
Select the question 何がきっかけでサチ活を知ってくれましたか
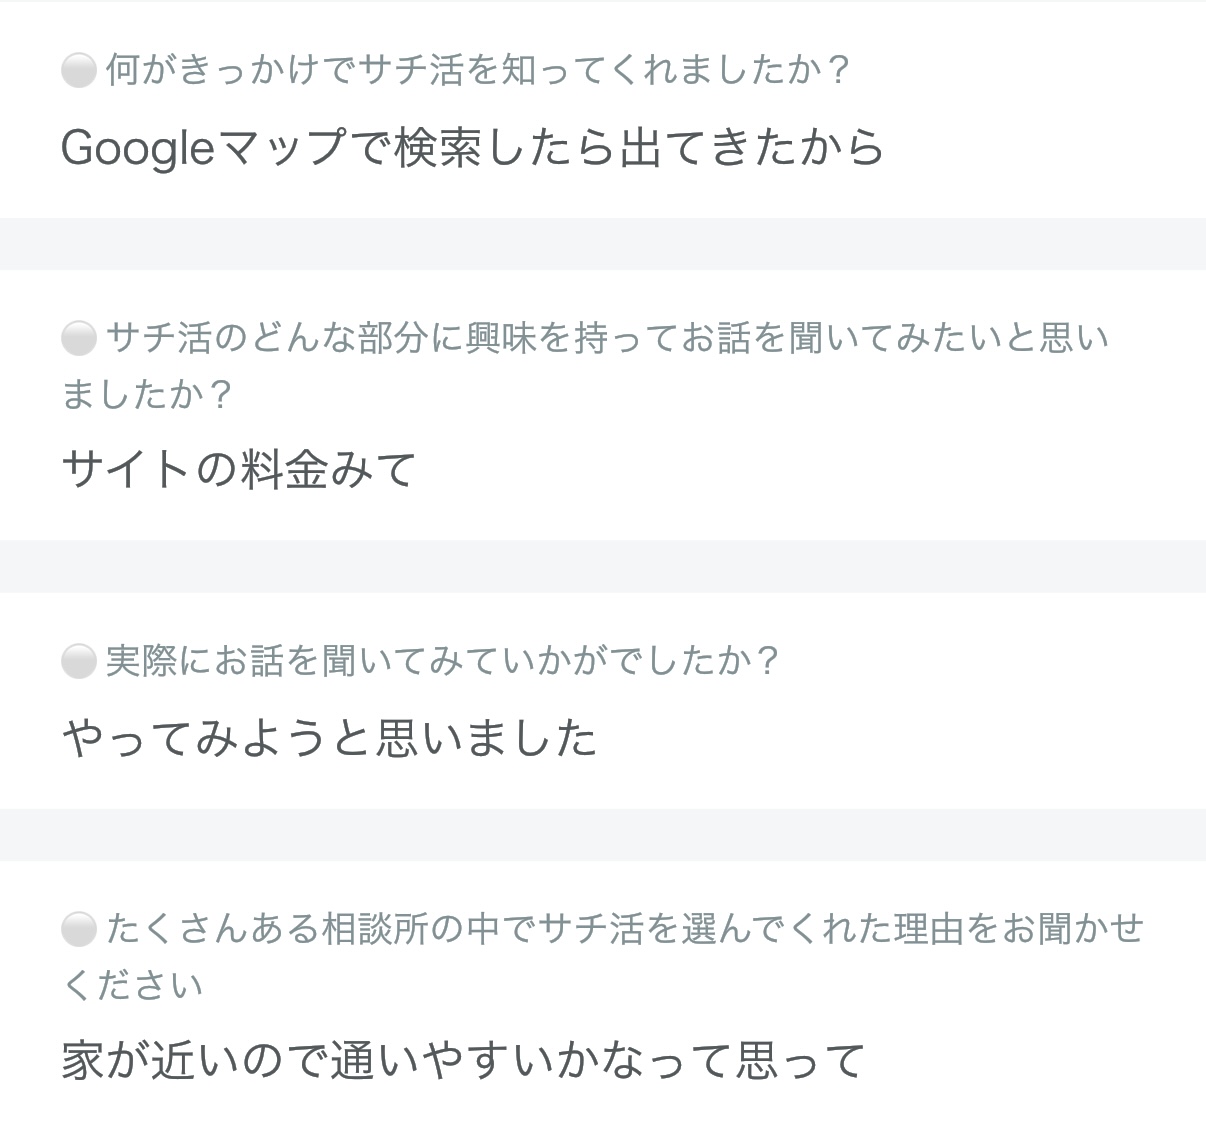pos(478,70)
